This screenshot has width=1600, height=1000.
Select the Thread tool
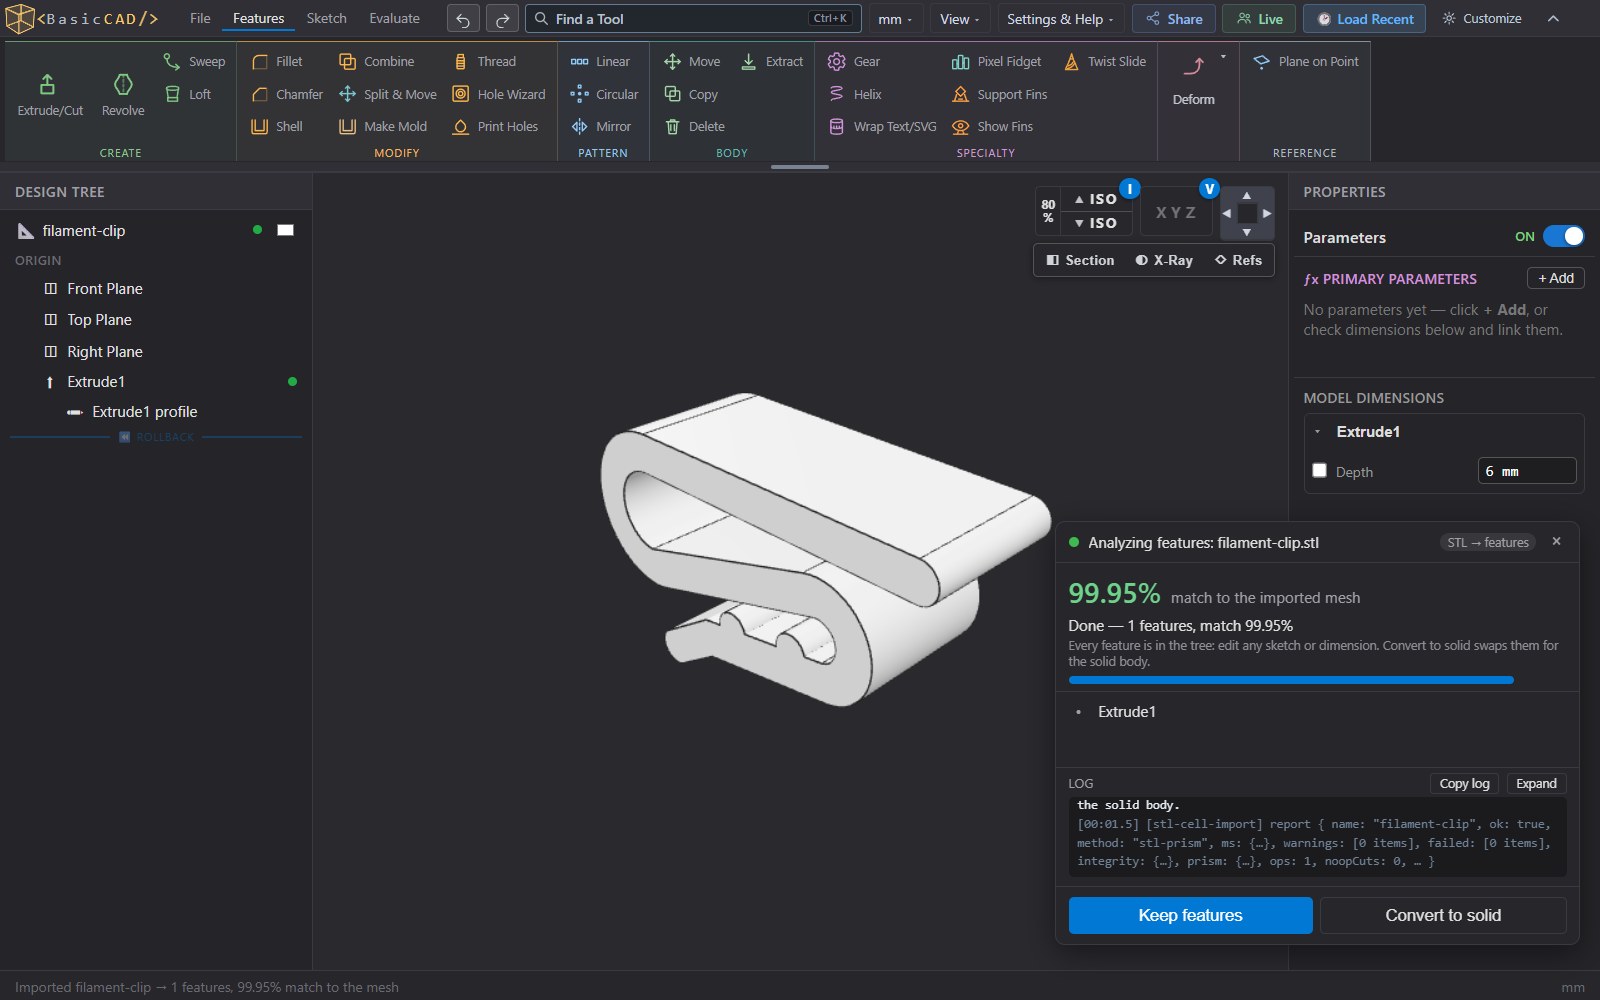(485, 61)
